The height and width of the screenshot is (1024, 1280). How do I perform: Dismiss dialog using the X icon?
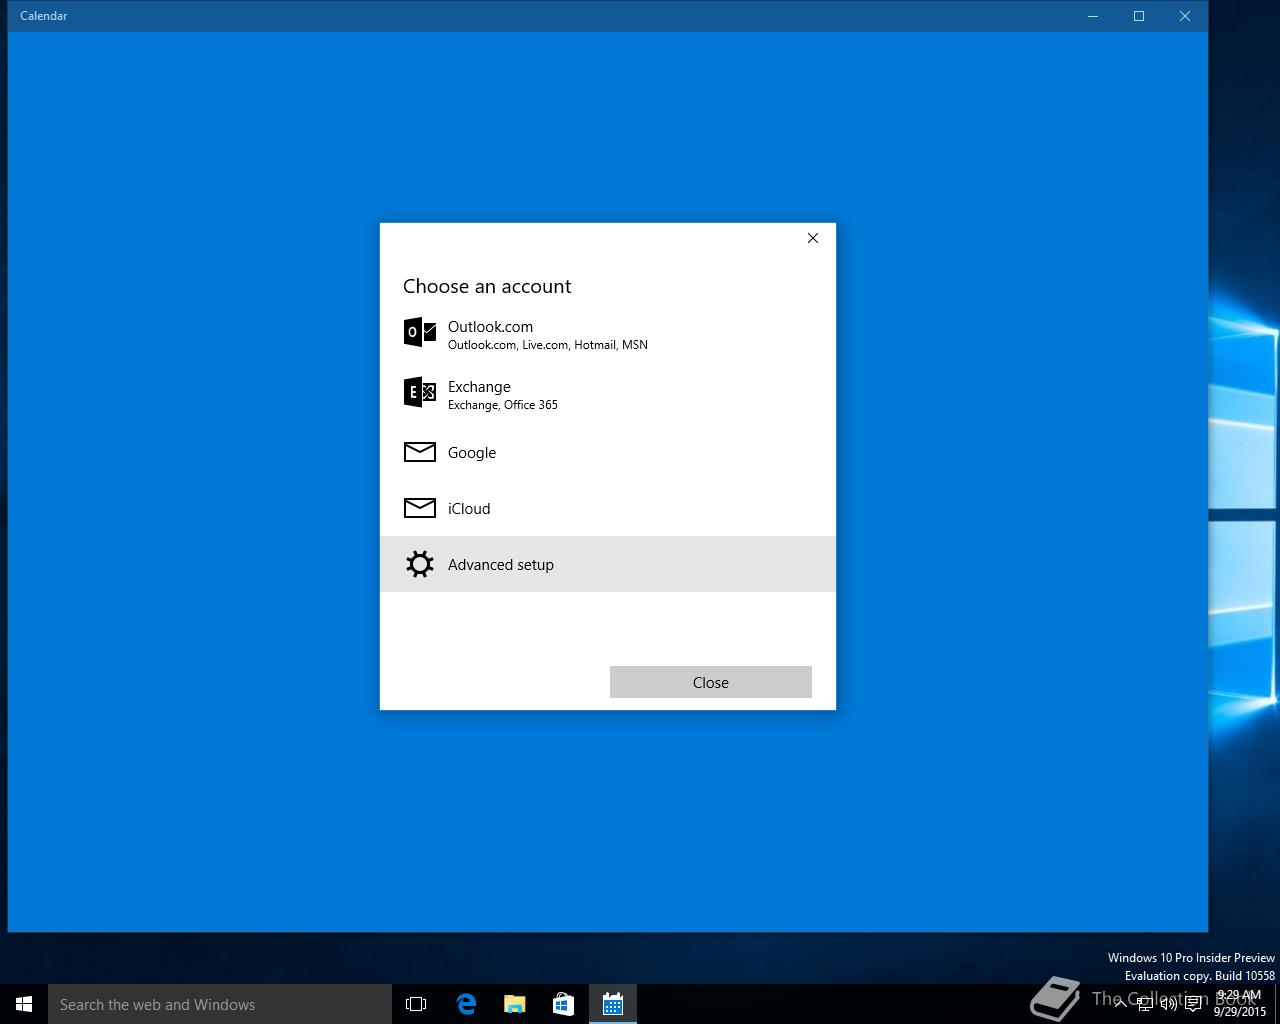[813, 238]
